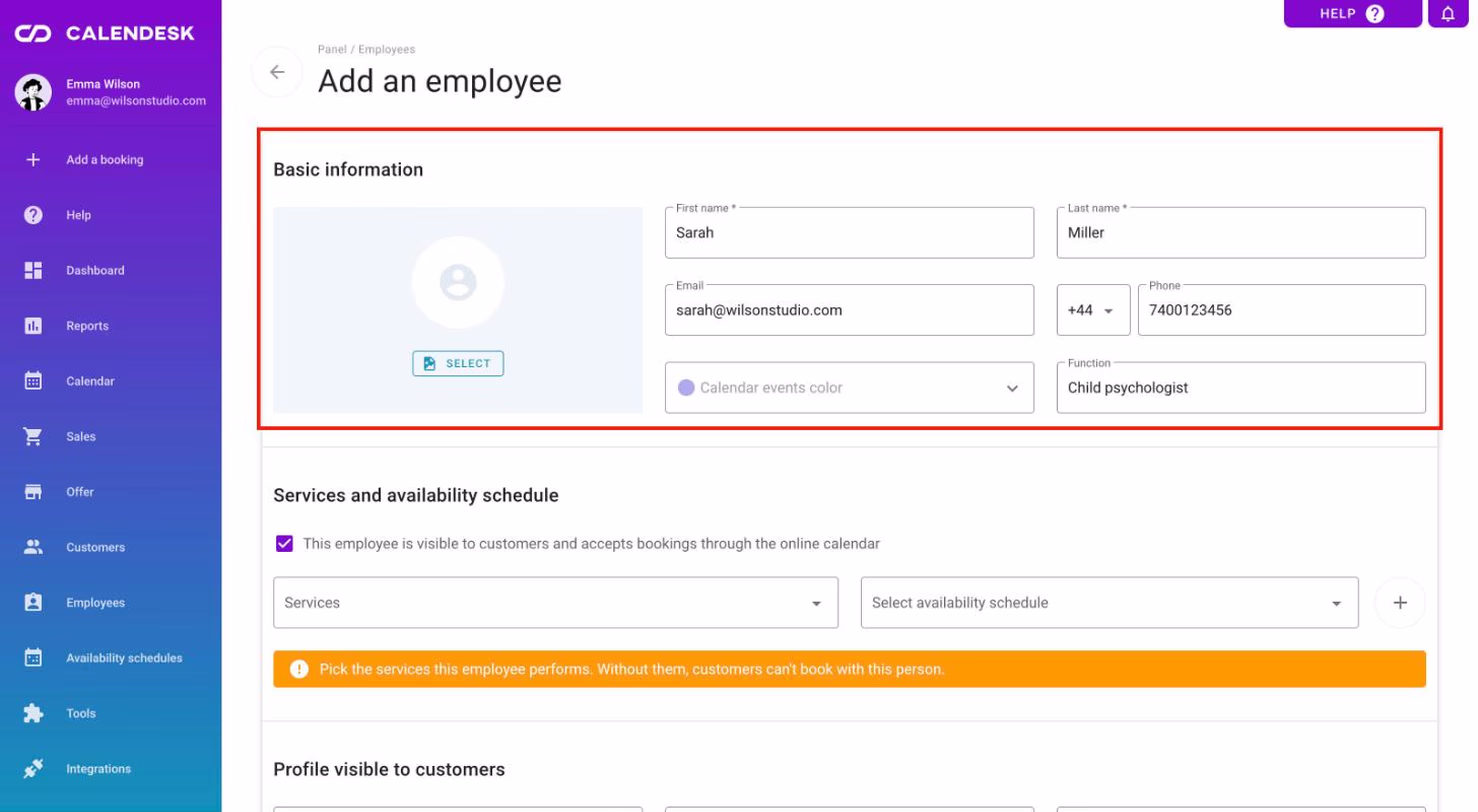
Task: Go back using the arrow button
Action: click(277, 72)
